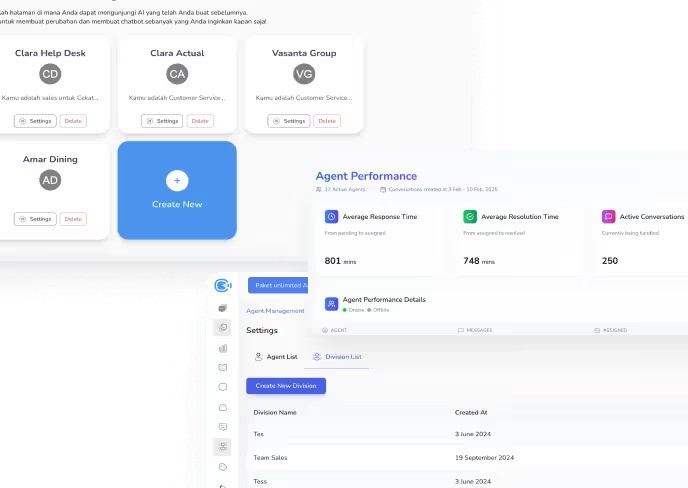Click the 748 mins resolution time value
The height and width of the screenshot is (488, 688).
[479, 261]
